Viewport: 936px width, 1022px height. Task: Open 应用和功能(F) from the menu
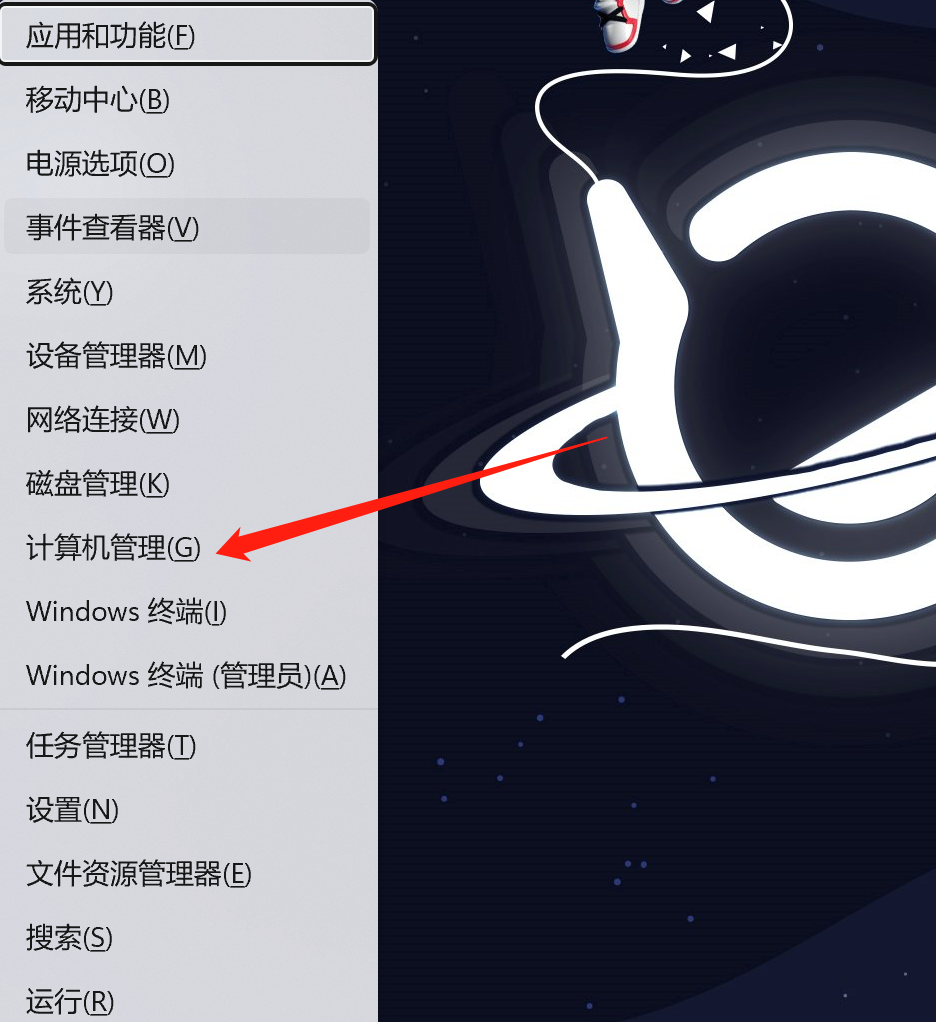tap(187, 35)
